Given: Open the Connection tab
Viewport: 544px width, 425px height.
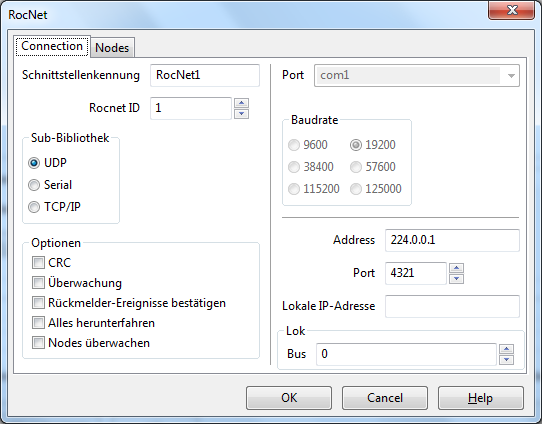Looking at the screenshot, I should pos(52,46).
